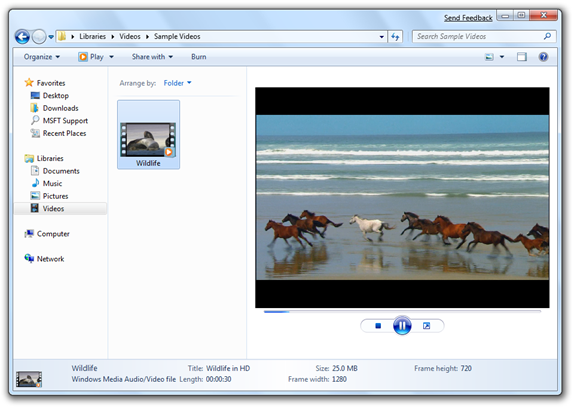Open the MSFT Support saved search

click(65, 121)
